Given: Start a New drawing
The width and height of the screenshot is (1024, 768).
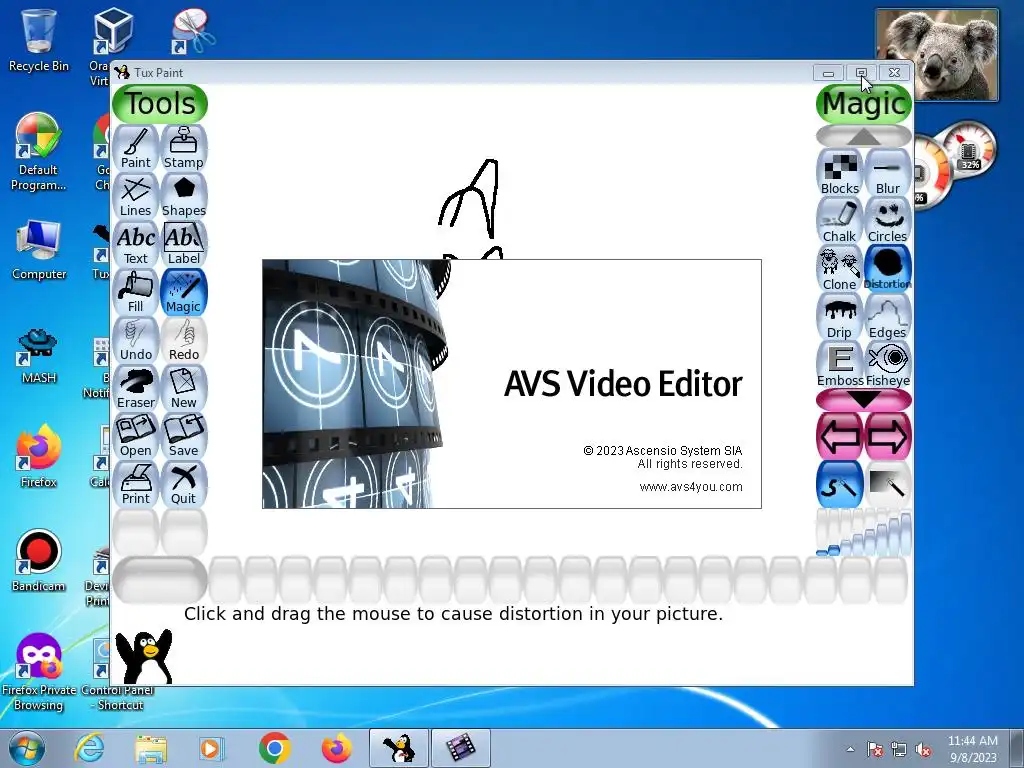Looking at the screenshot, I should [184, 388].
